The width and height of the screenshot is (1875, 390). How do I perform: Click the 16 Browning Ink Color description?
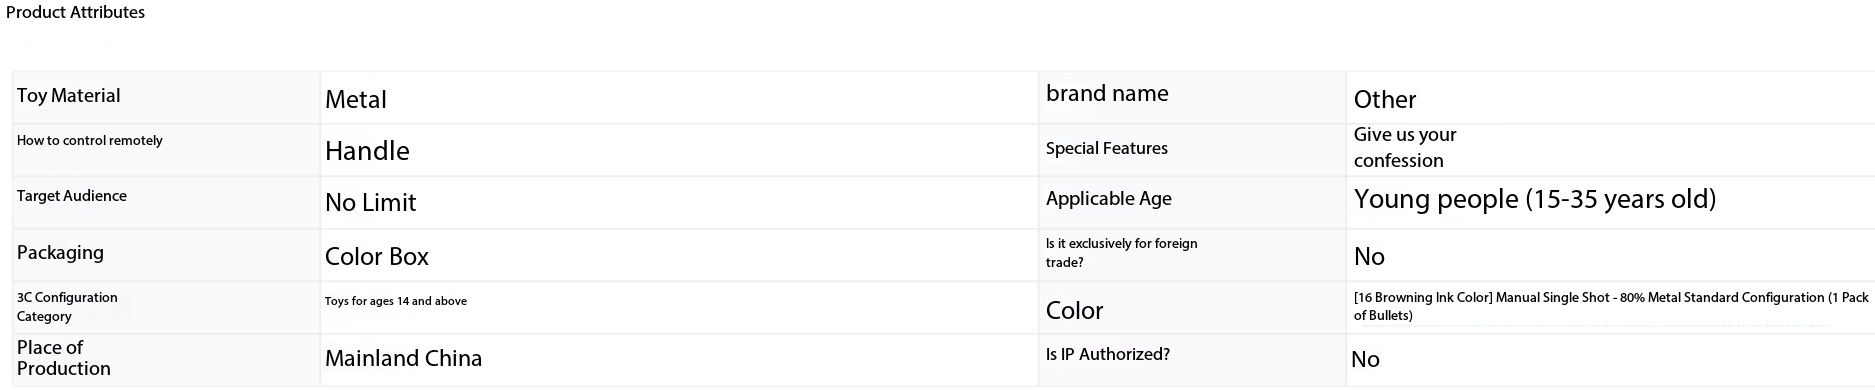tap(1611, 306)
